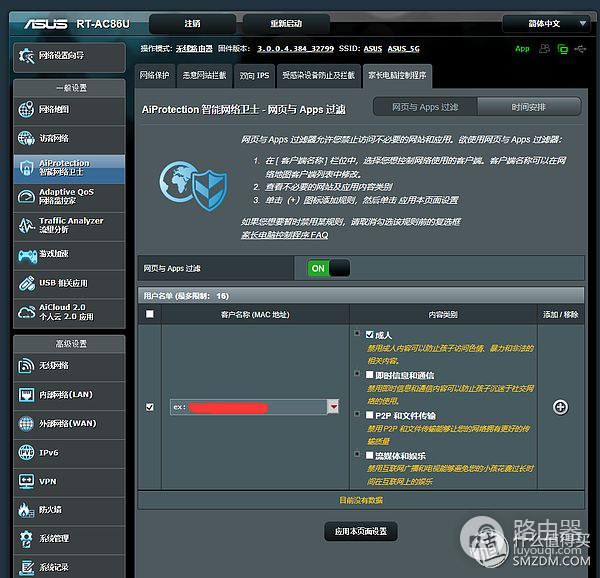Click the green App icon in header
This screenshot has height=578, width=600.
tap(522, 48)
